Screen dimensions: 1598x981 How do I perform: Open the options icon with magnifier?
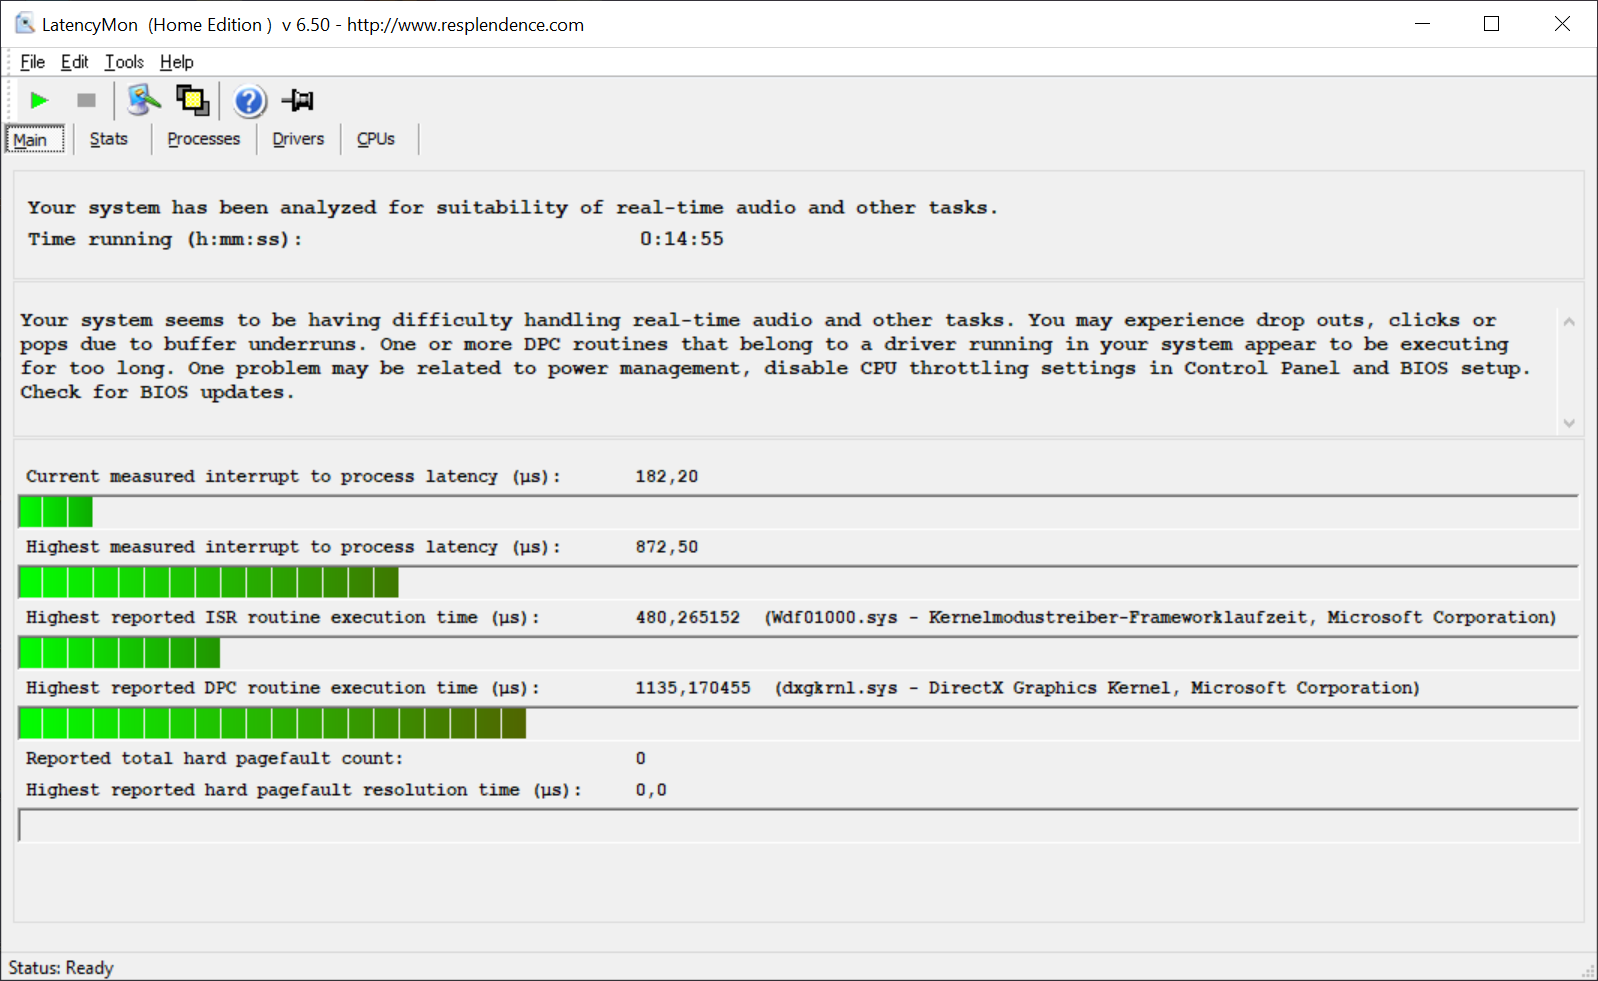pos(144,100)
